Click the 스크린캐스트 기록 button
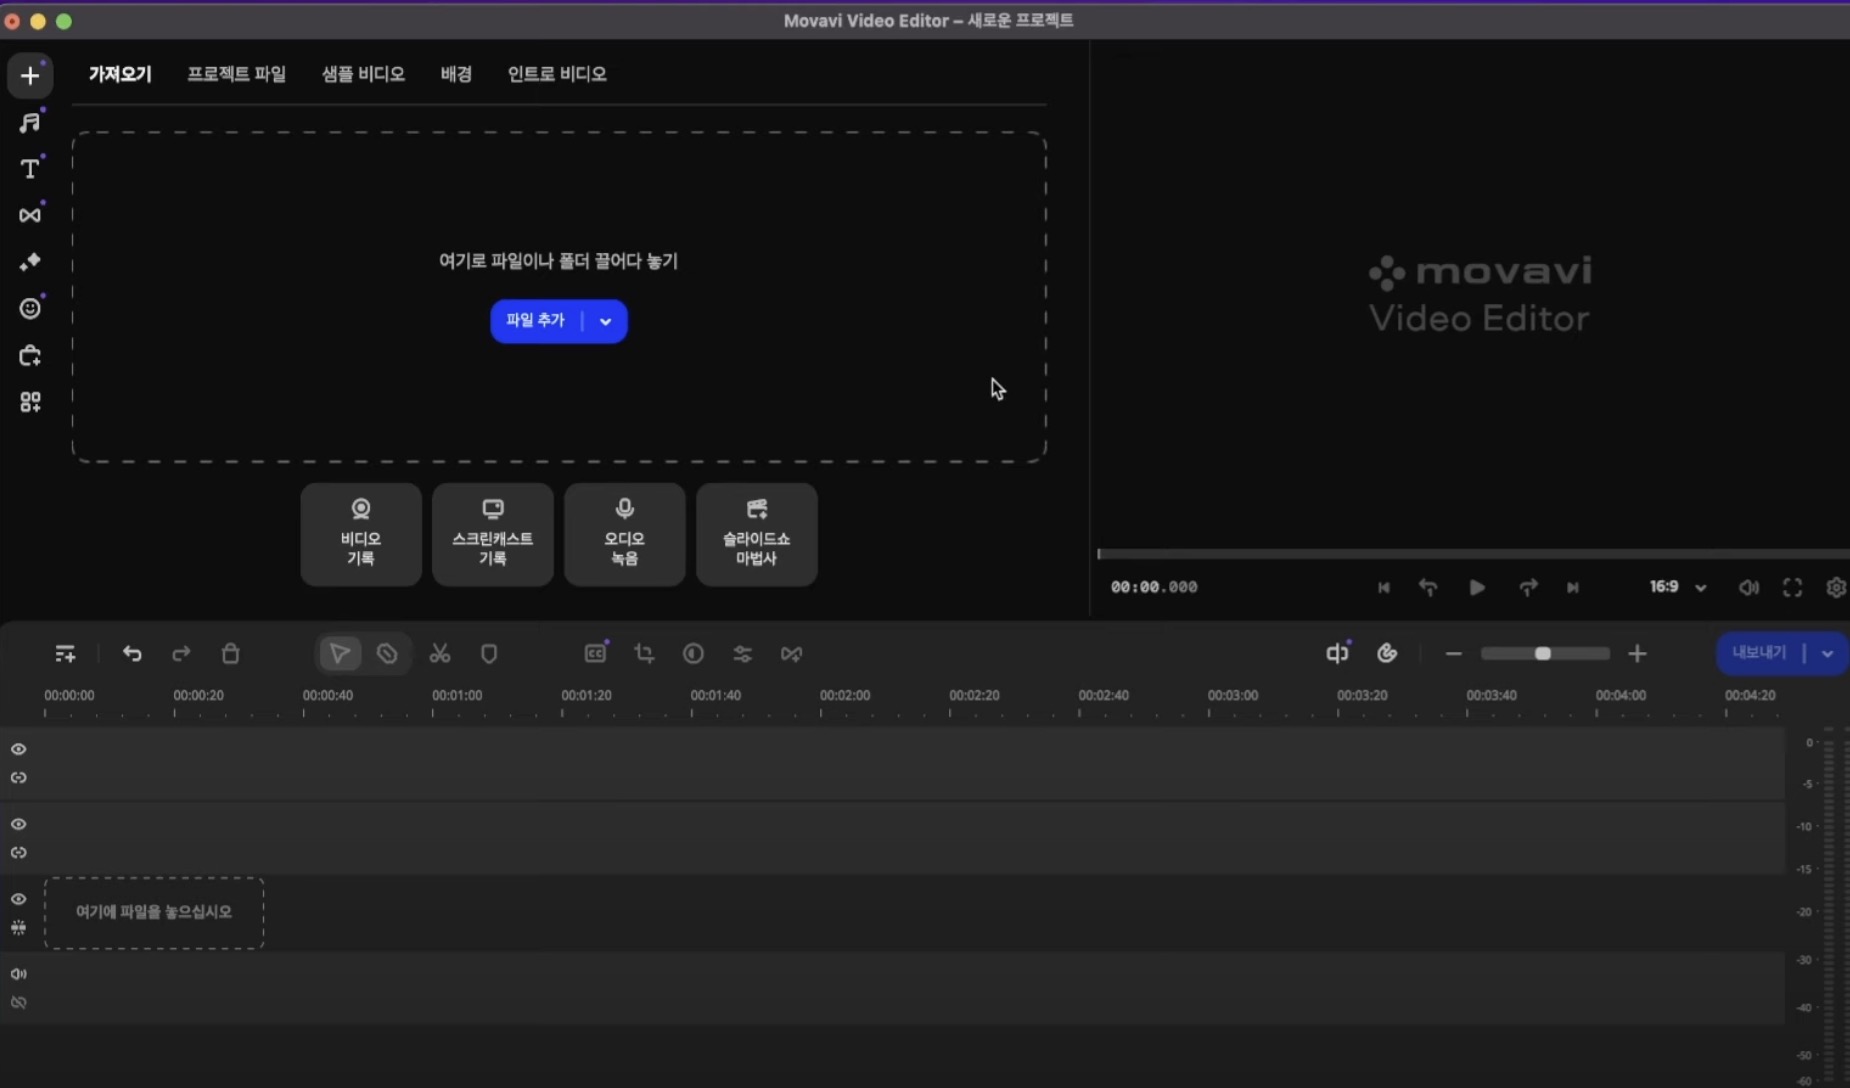The image size is (1850, 1088). click(493, 535)
